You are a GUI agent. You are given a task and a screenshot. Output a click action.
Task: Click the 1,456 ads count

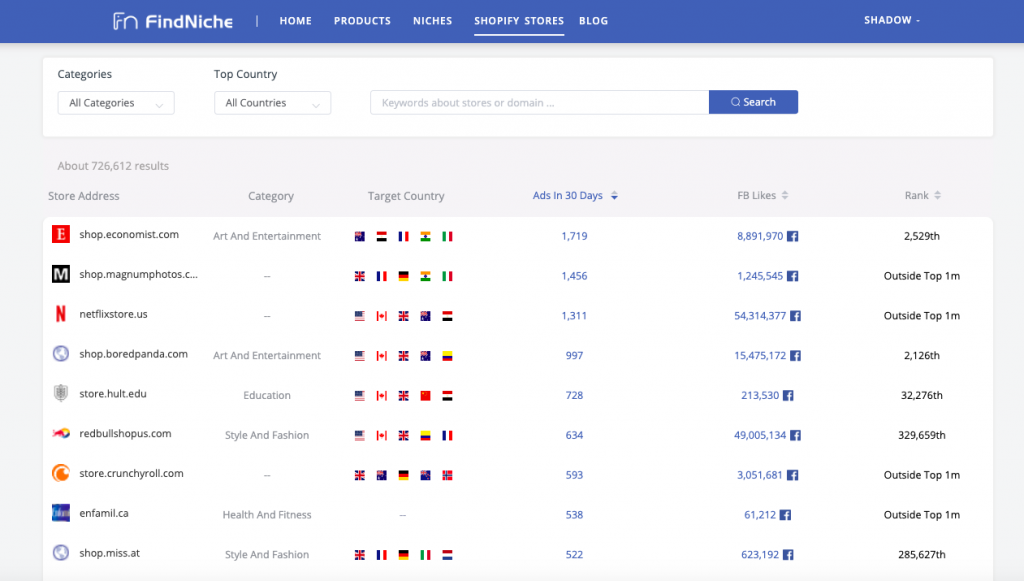574,276
